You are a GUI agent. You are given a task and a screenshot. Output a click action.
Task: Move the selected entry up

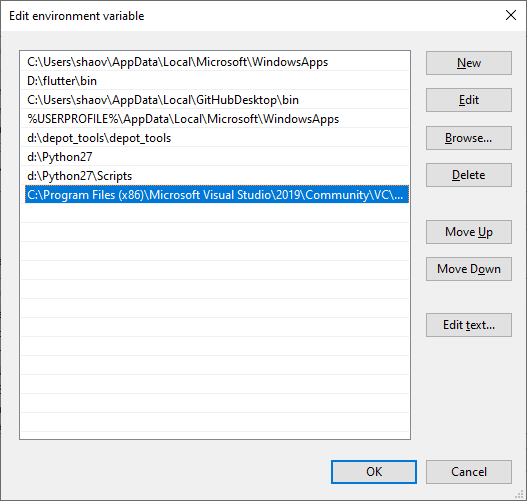click(469, 232)
